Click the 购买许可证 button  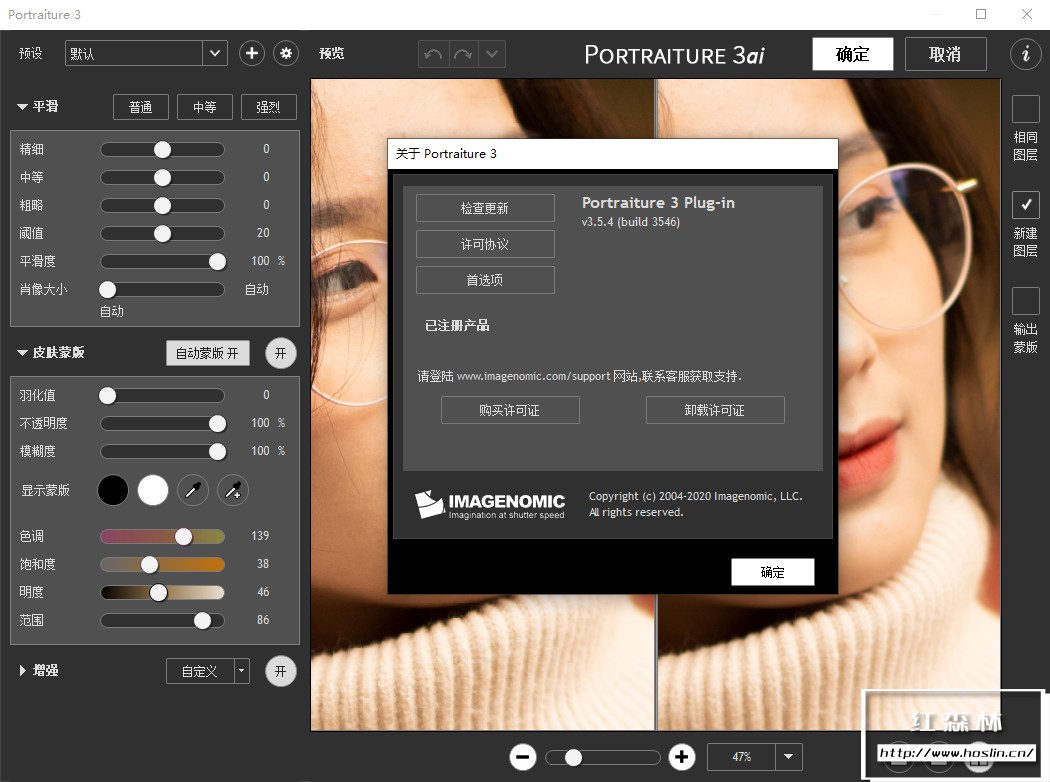tap(510, 410)
